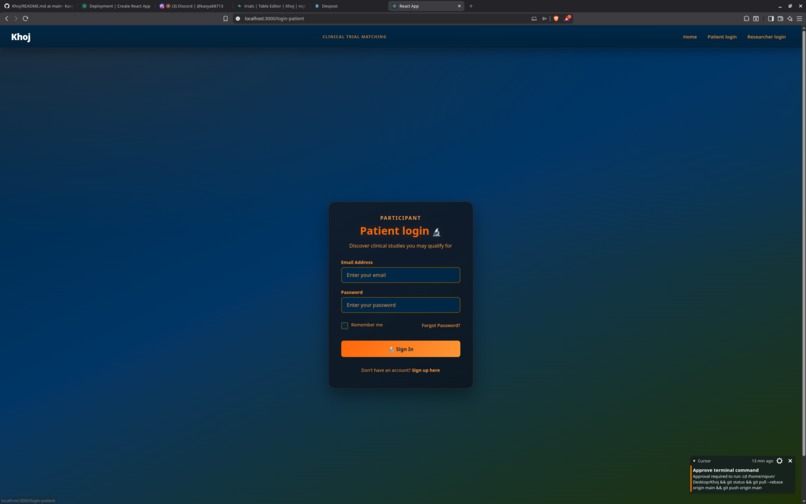Go back using the browser back arrow
This screenshot has width=806, height=504.
point(7,19)
